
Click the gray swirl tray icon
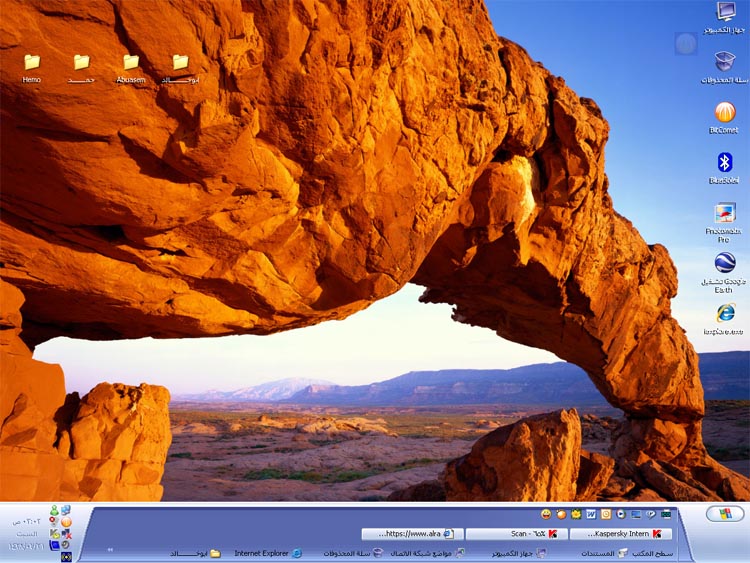pyautogui.click(x=66, y=545)
